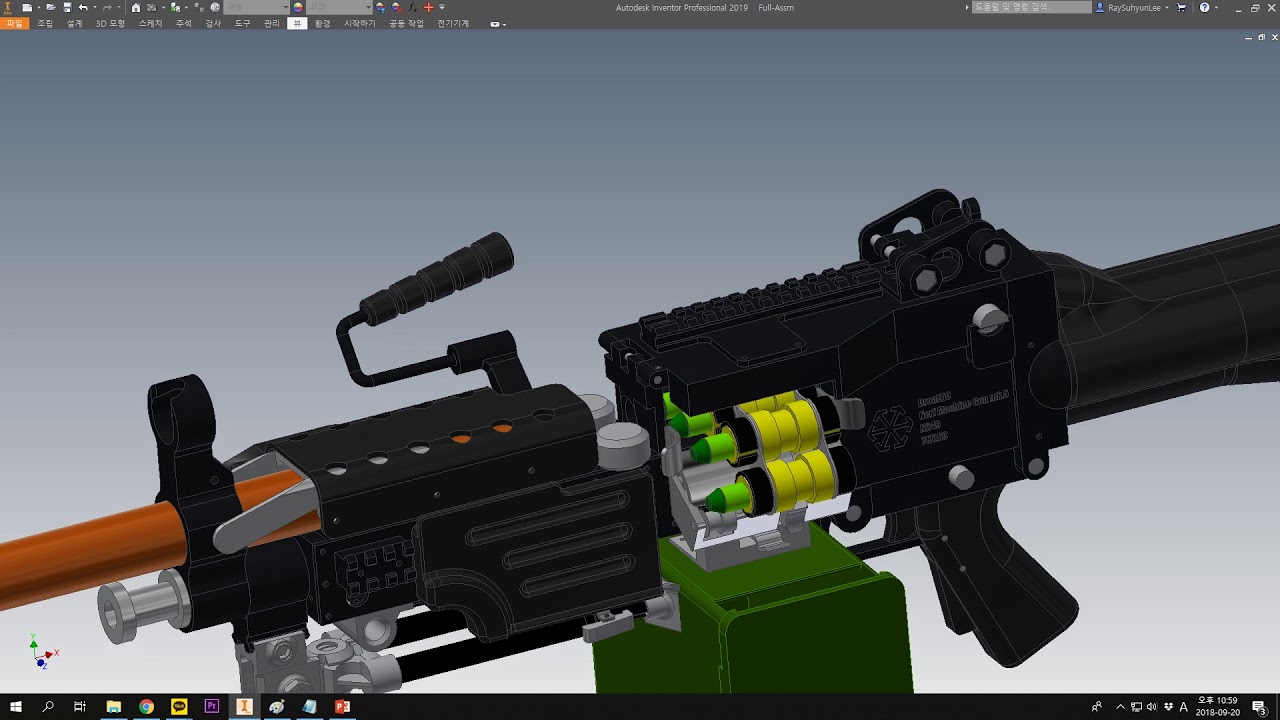Click the Inventor PRO application icon

point(7,7)
